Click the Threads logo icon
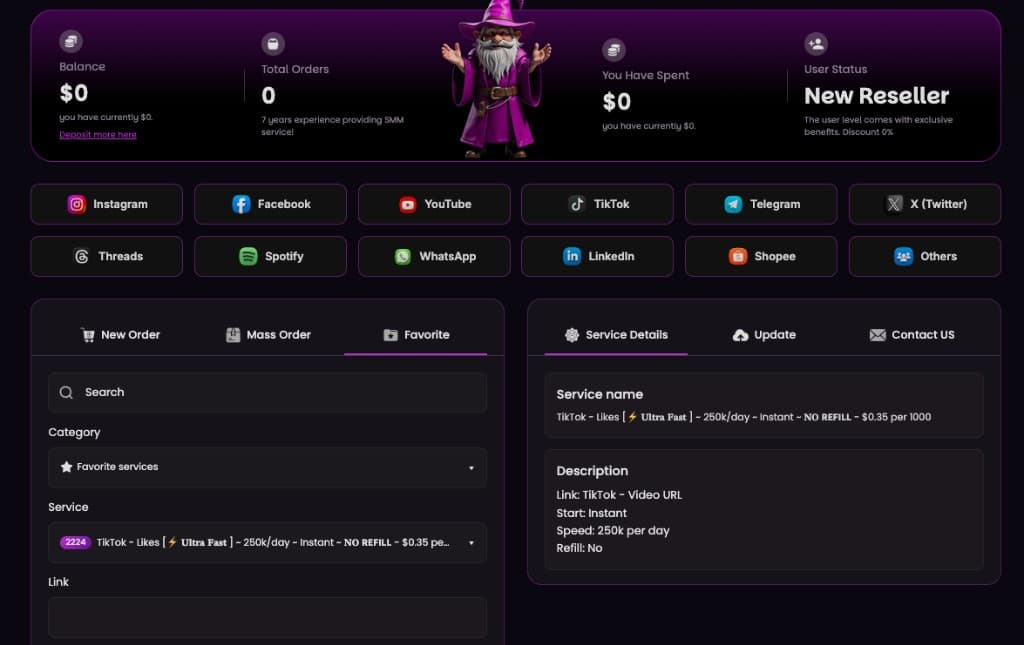This screenshot has width=1024, height=645. 82,257
